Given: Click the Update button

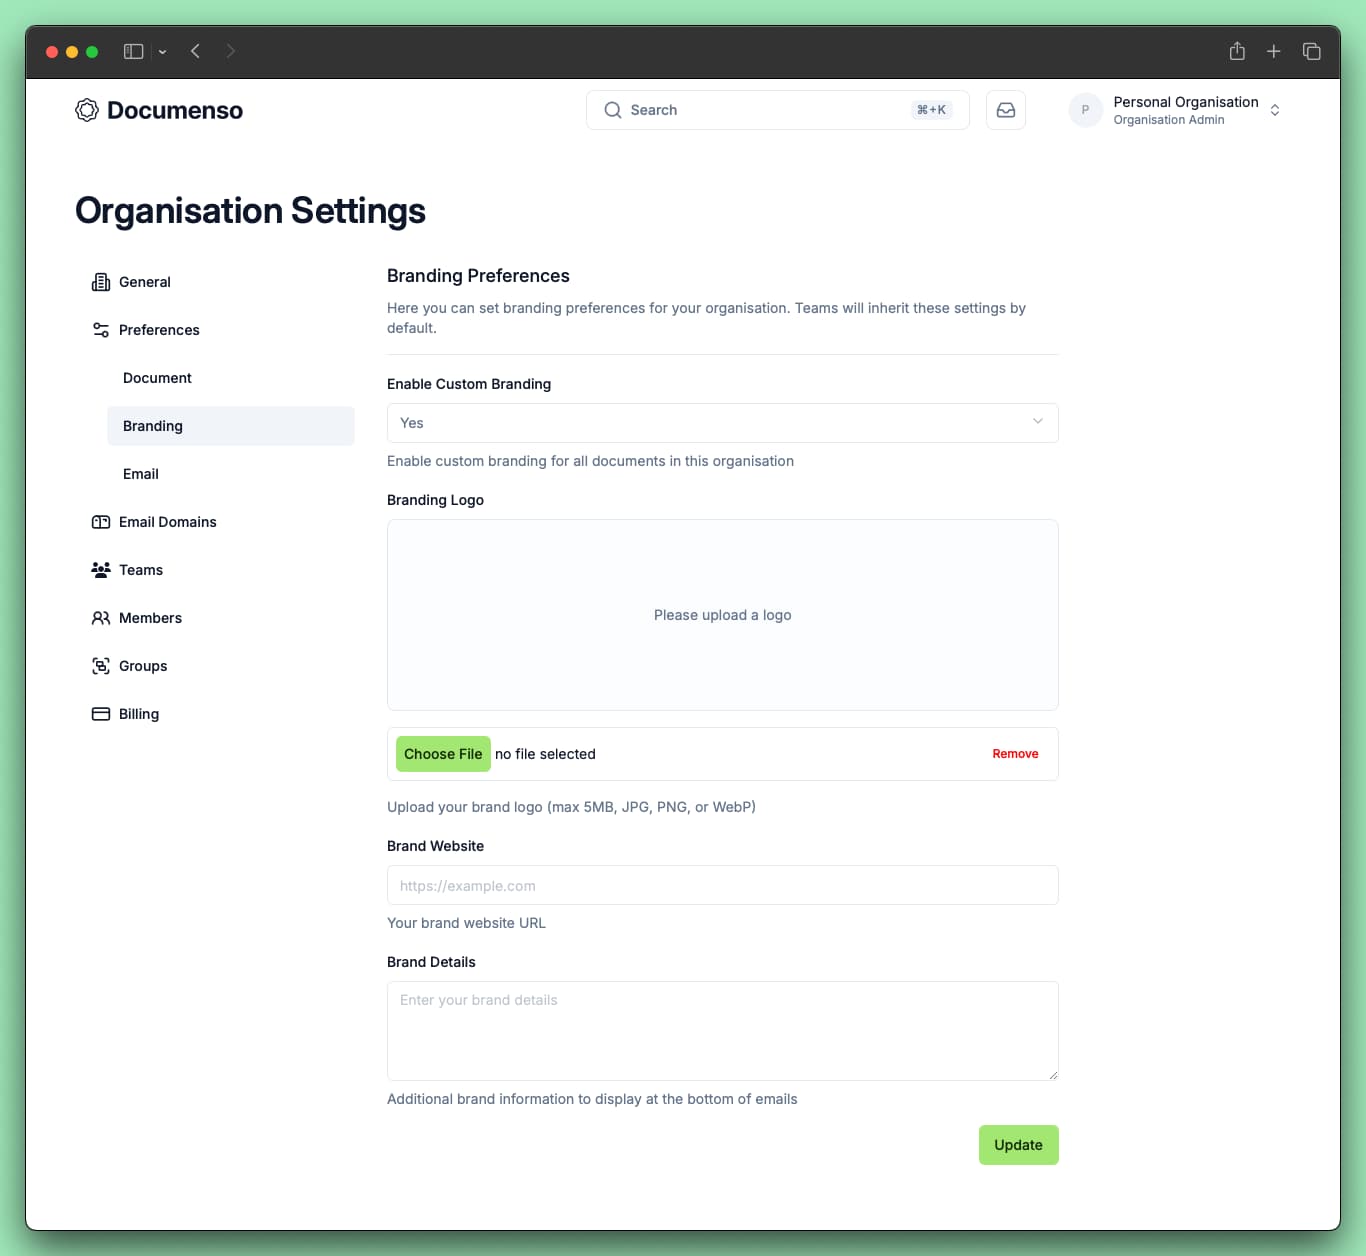Looking at the screenshot, I should (1018, 1144).
